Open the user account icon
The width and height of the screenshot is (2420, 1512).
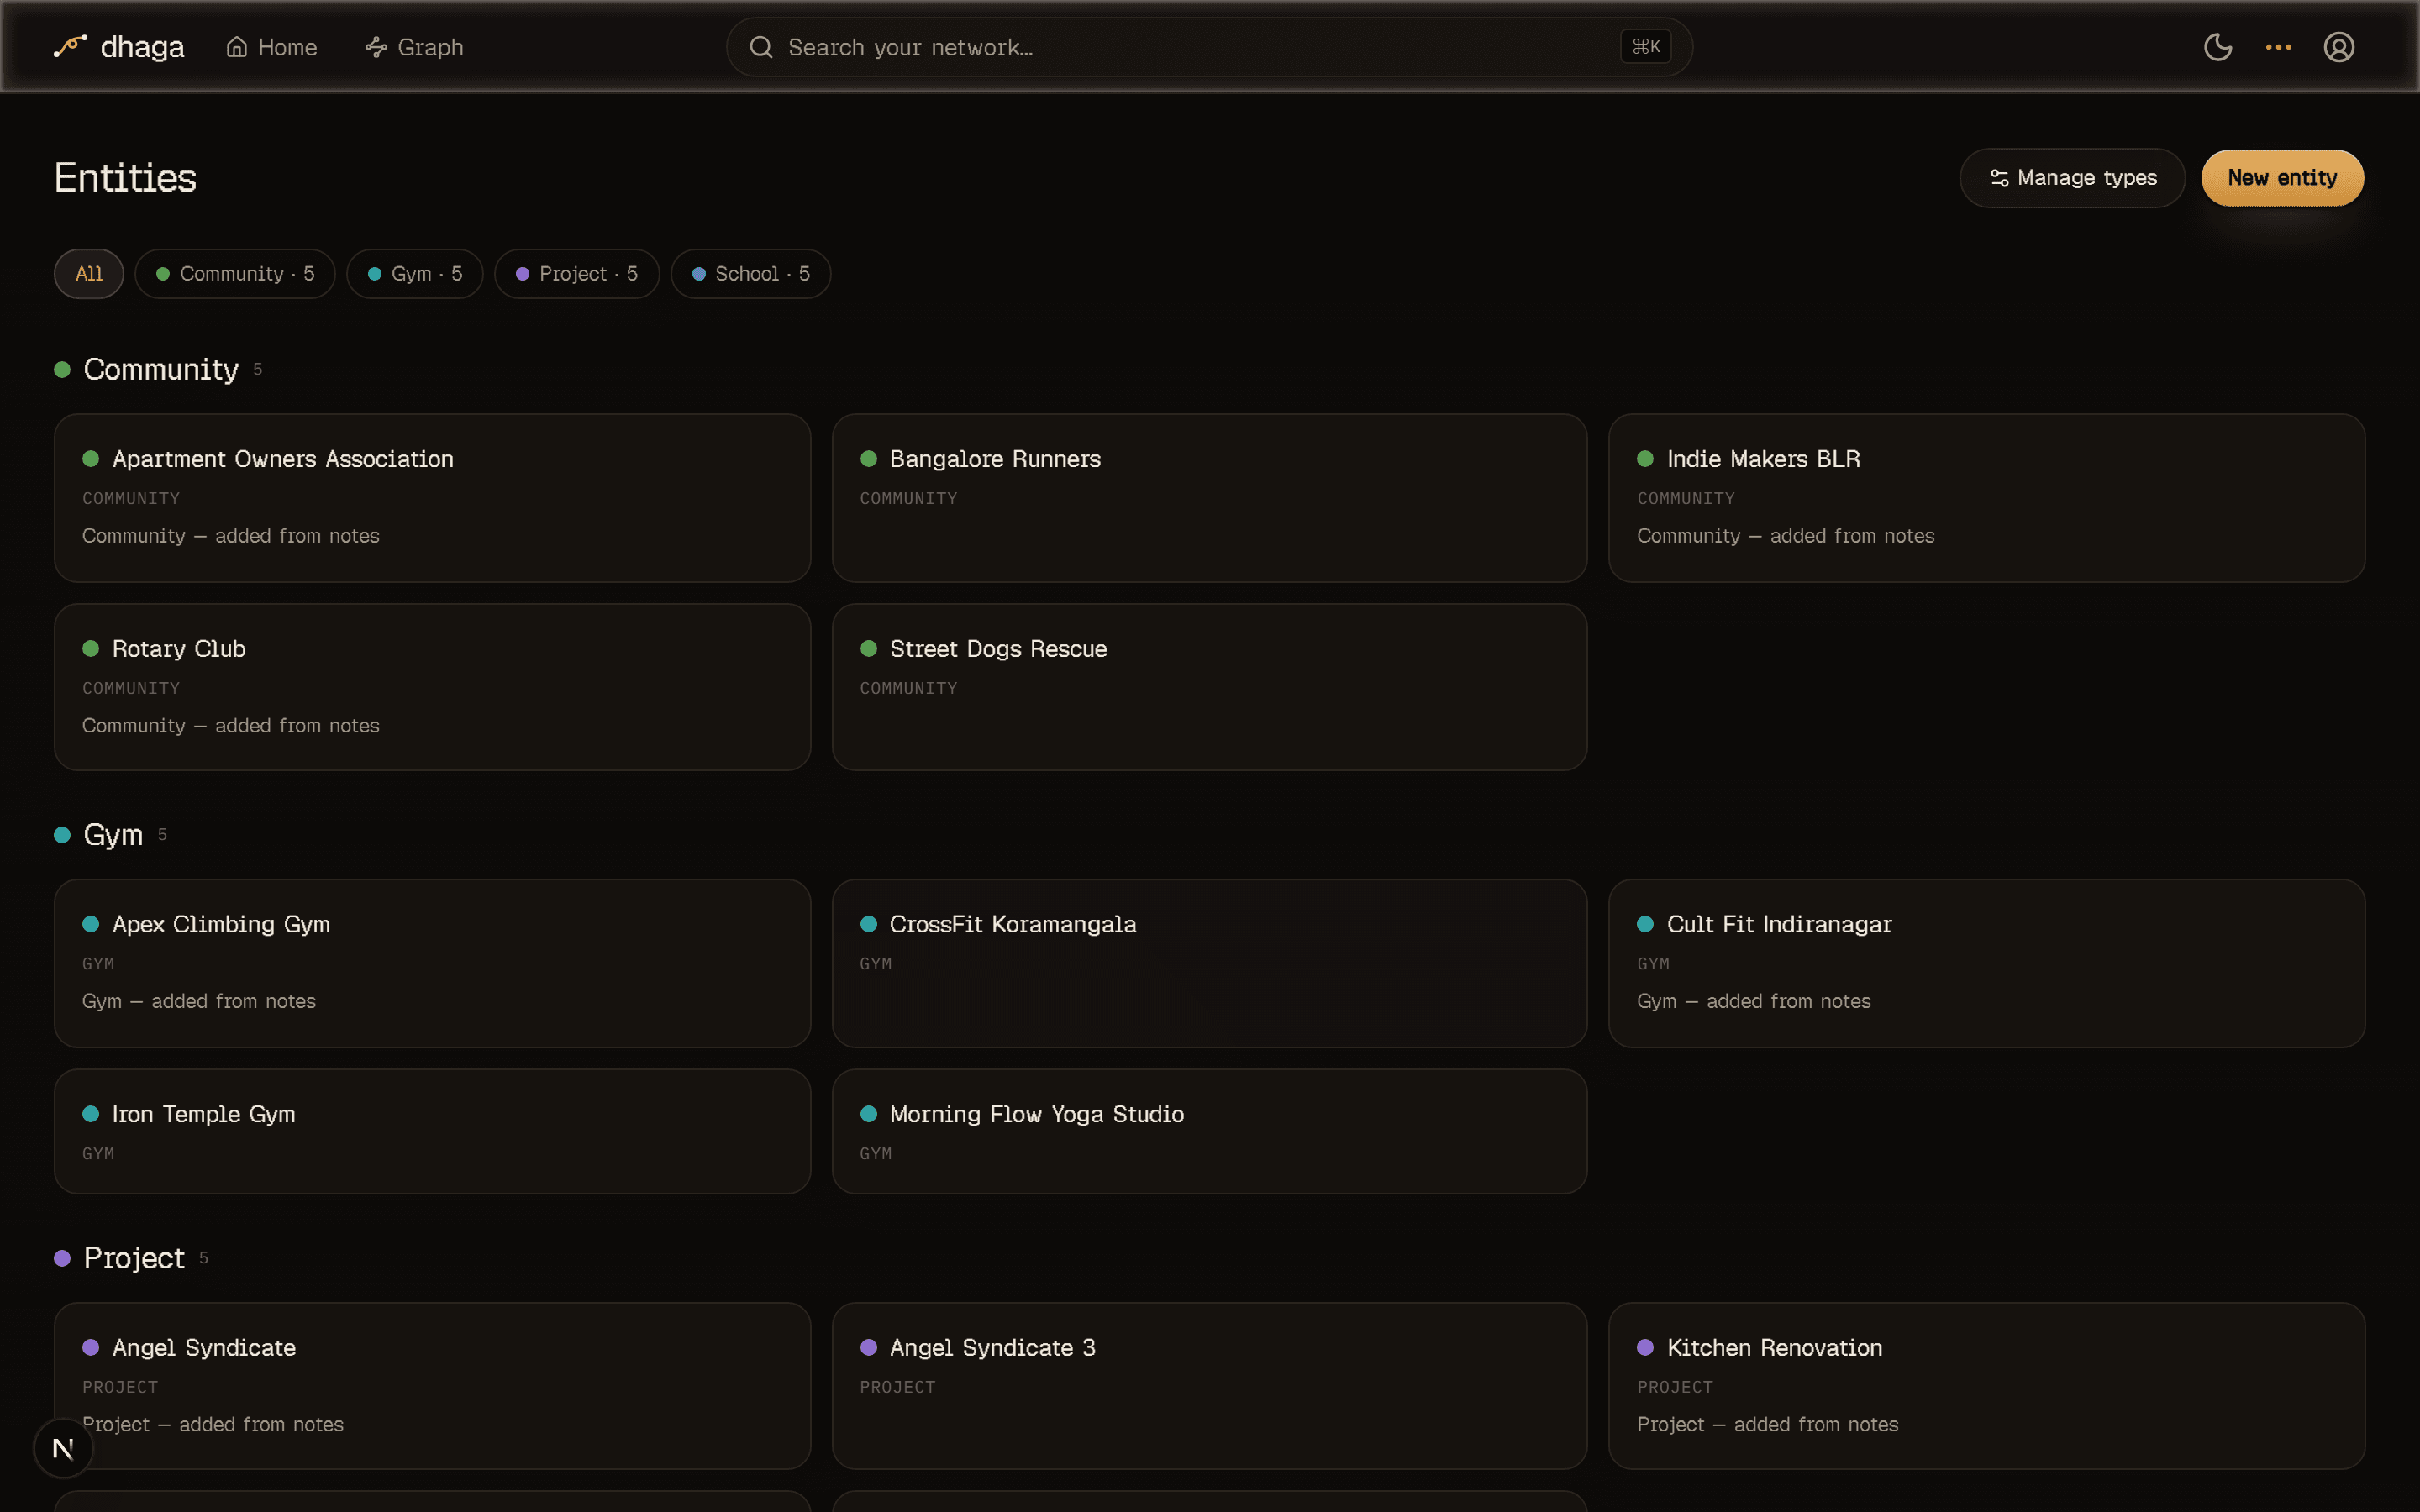2339,47
